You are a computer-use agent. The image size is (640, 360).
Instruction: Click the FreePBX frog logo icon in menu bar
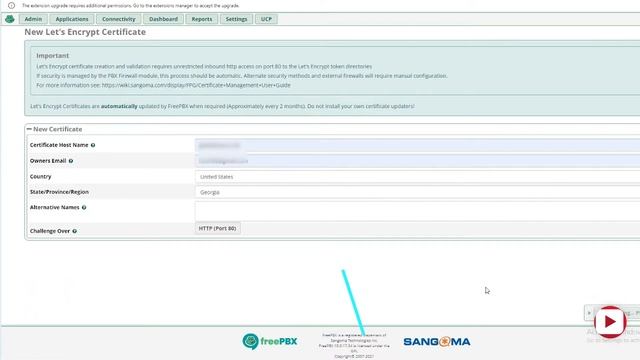coord(10,19)
